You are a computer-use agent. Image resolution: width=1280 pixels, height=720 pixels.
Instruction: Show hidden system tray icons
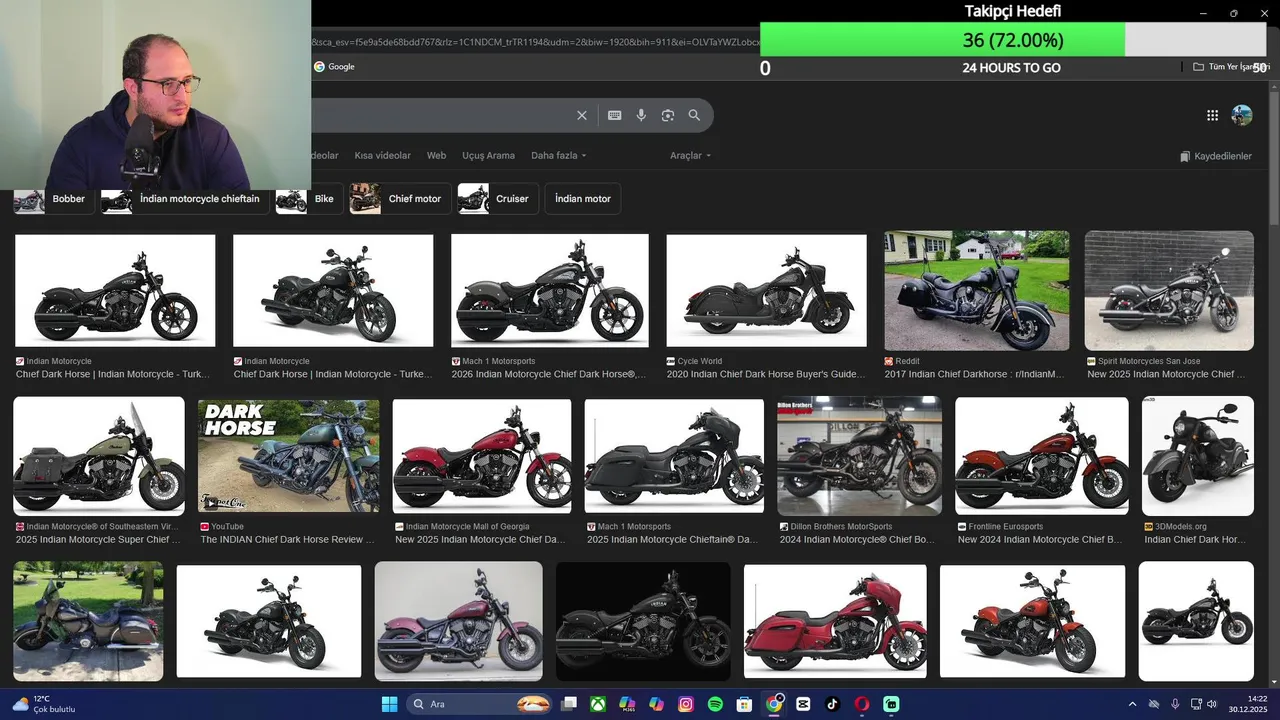[1132, 704]
